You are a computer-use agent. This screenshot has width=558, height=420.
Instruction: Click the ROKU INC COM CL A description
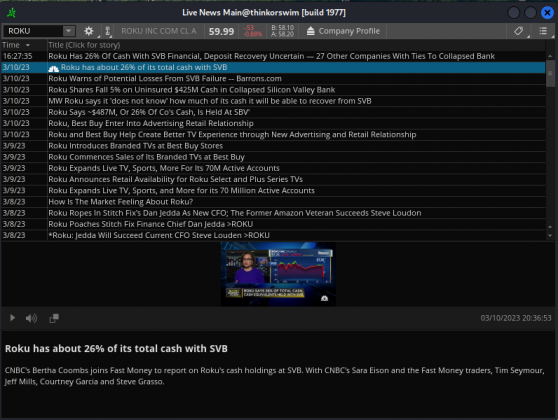pyautogui.click(x=159, y=31)
